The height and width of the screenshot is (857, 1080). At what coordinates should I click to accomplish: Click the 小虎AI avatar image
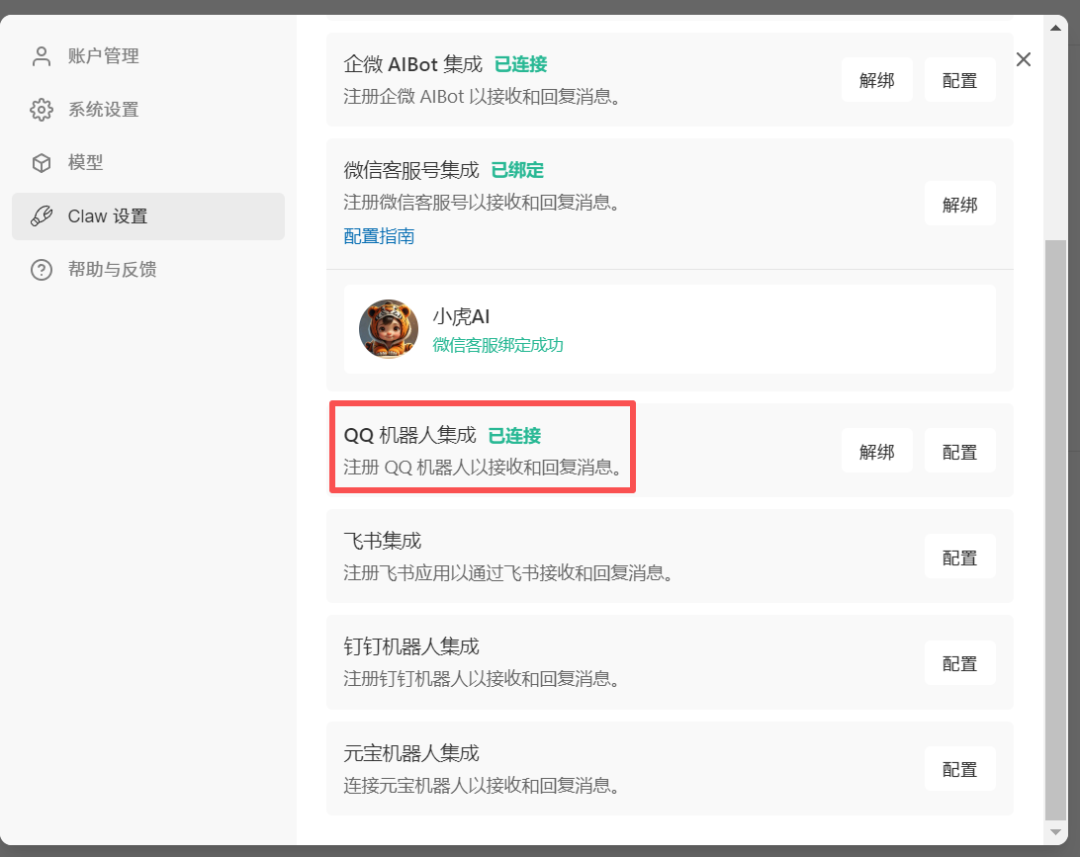pyautogui.click(x=388, y=330)
